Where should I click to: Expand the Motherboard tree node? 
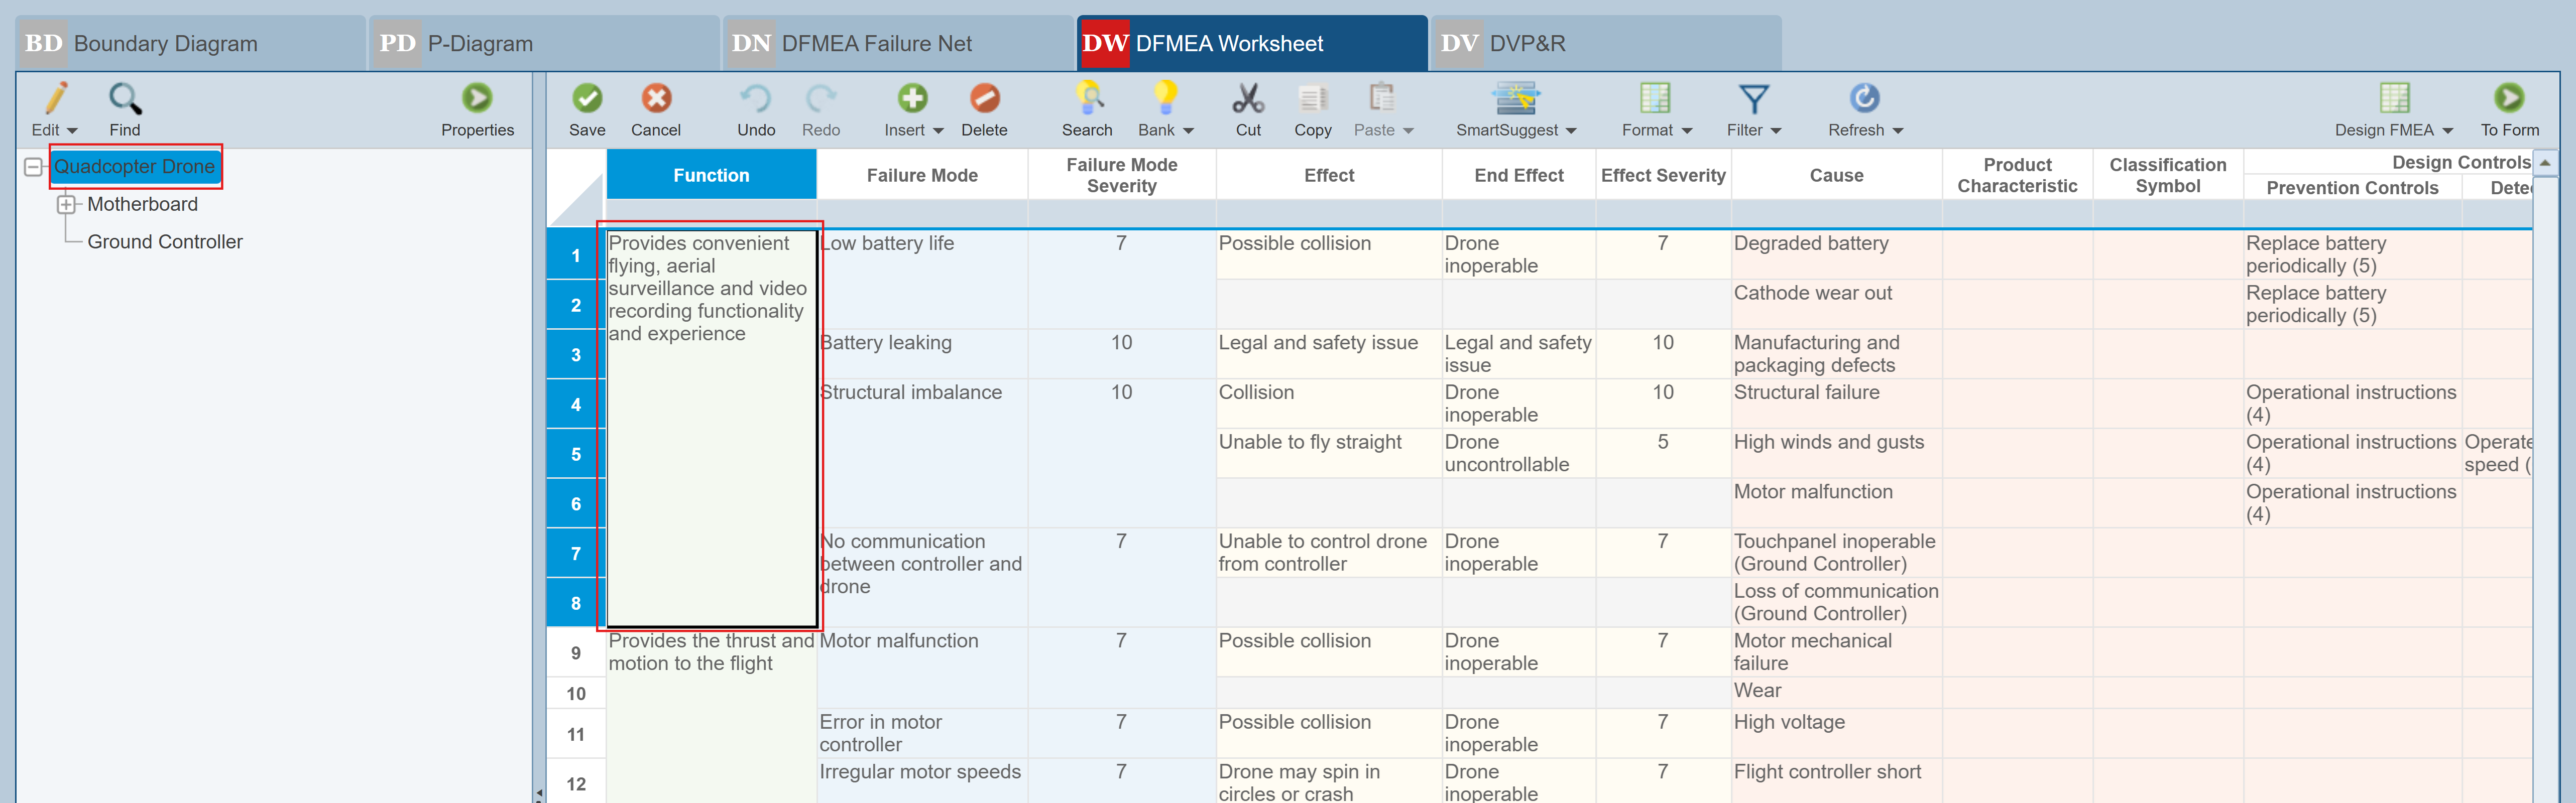tap(66, 205)
